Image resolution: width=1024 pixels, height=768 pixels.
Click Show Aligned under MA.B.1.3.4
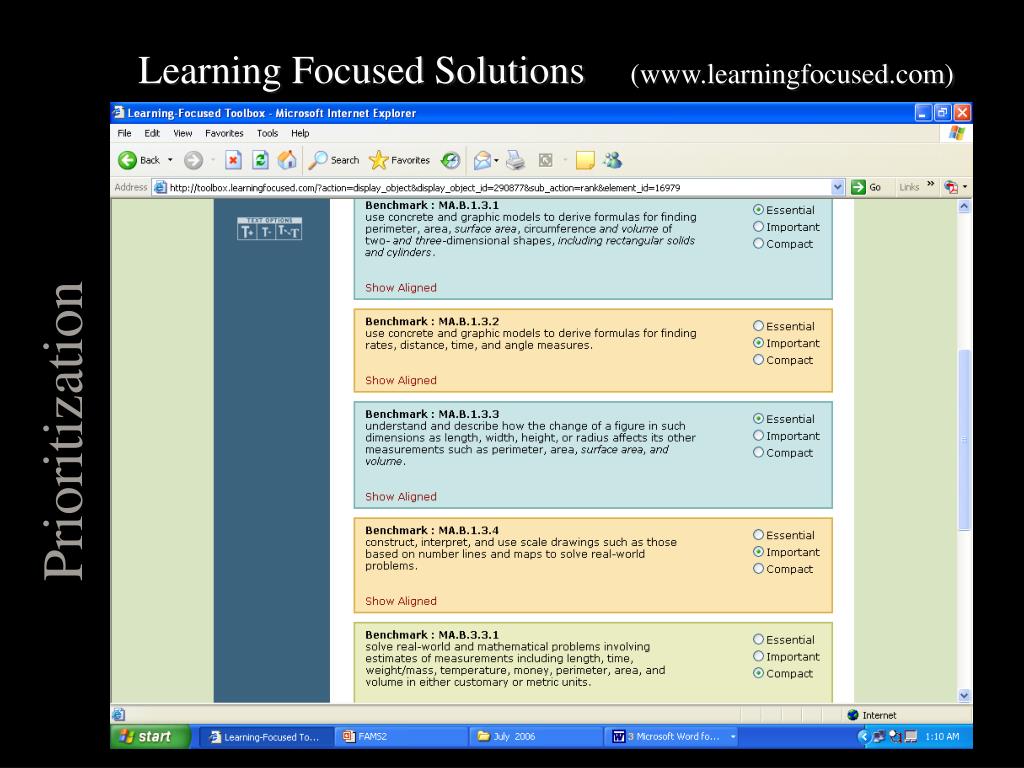[x=400, y=601]
